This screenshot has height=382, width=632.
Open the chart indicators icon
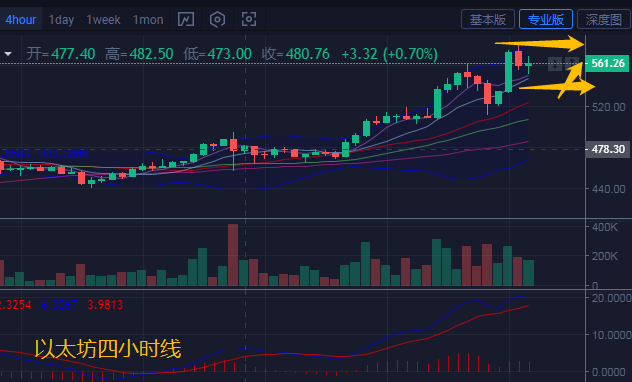(x=186, y=19)
